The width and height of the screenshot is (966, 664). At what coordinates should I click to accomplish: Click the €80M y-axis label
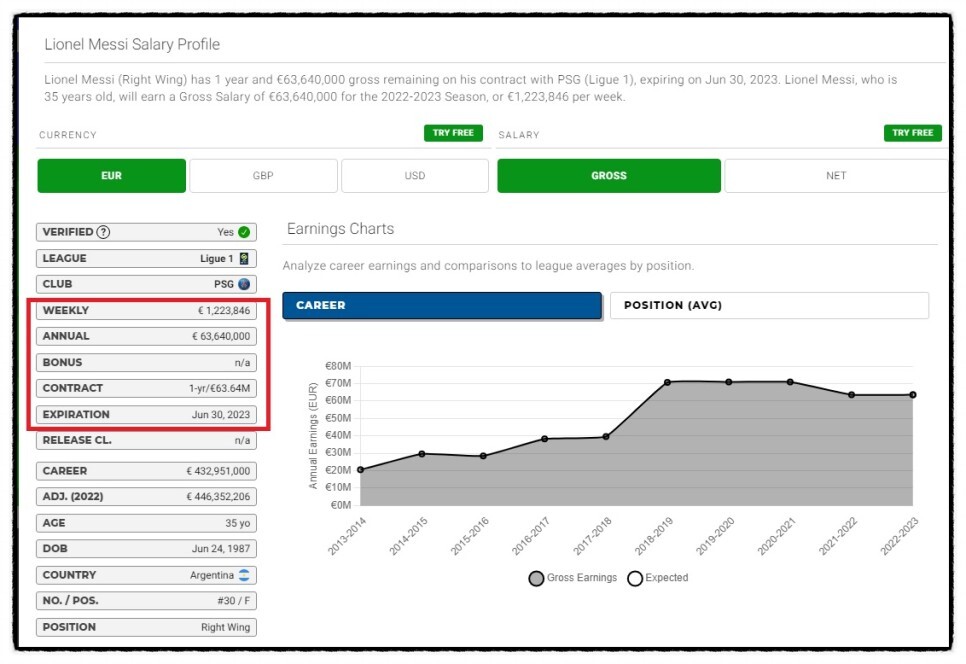[338, 366]
